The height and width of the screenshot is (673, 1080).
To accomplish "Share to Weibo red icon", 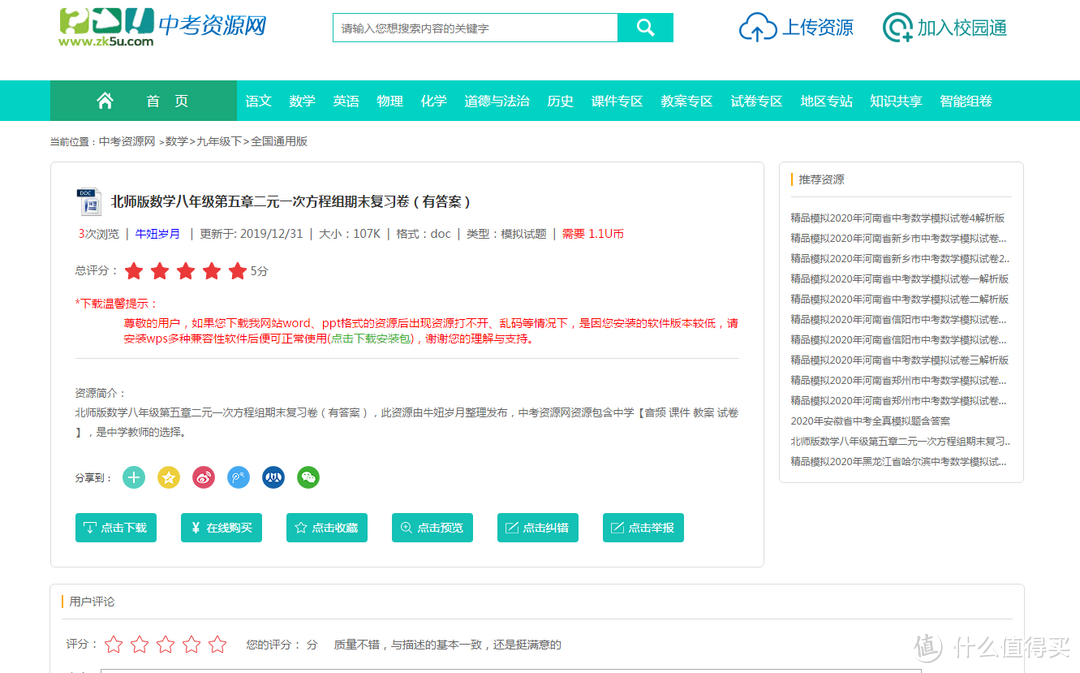I will tap(203, 477).
